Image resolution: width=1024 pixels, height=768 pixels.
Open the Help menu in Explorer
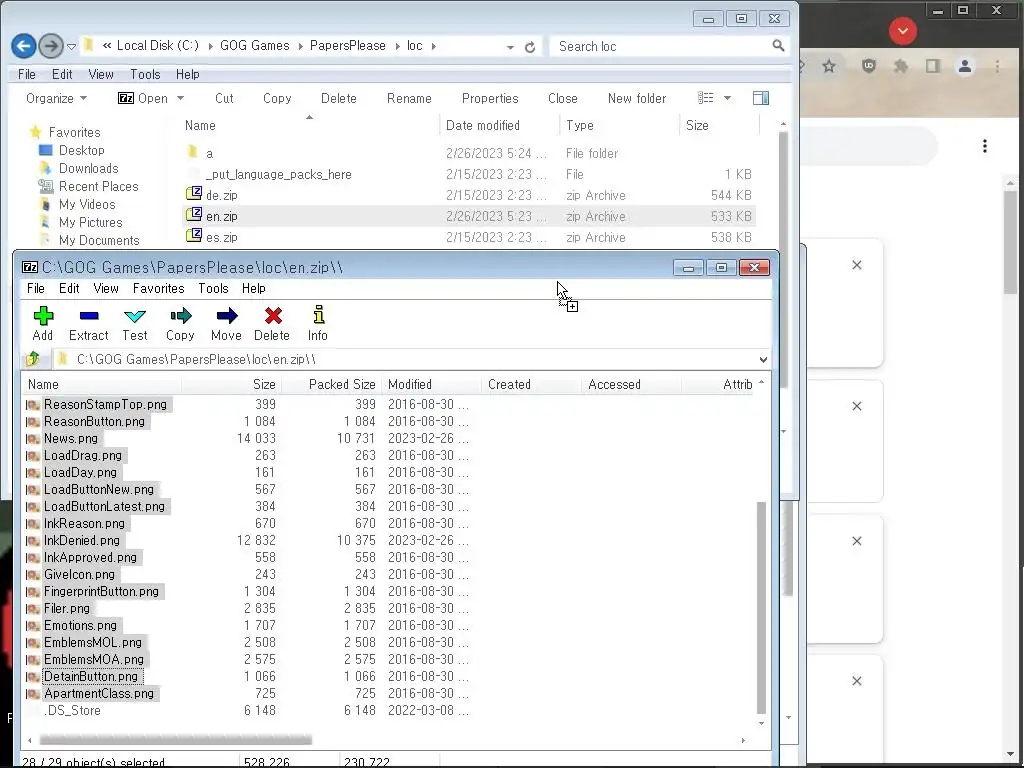pos(187,74)
